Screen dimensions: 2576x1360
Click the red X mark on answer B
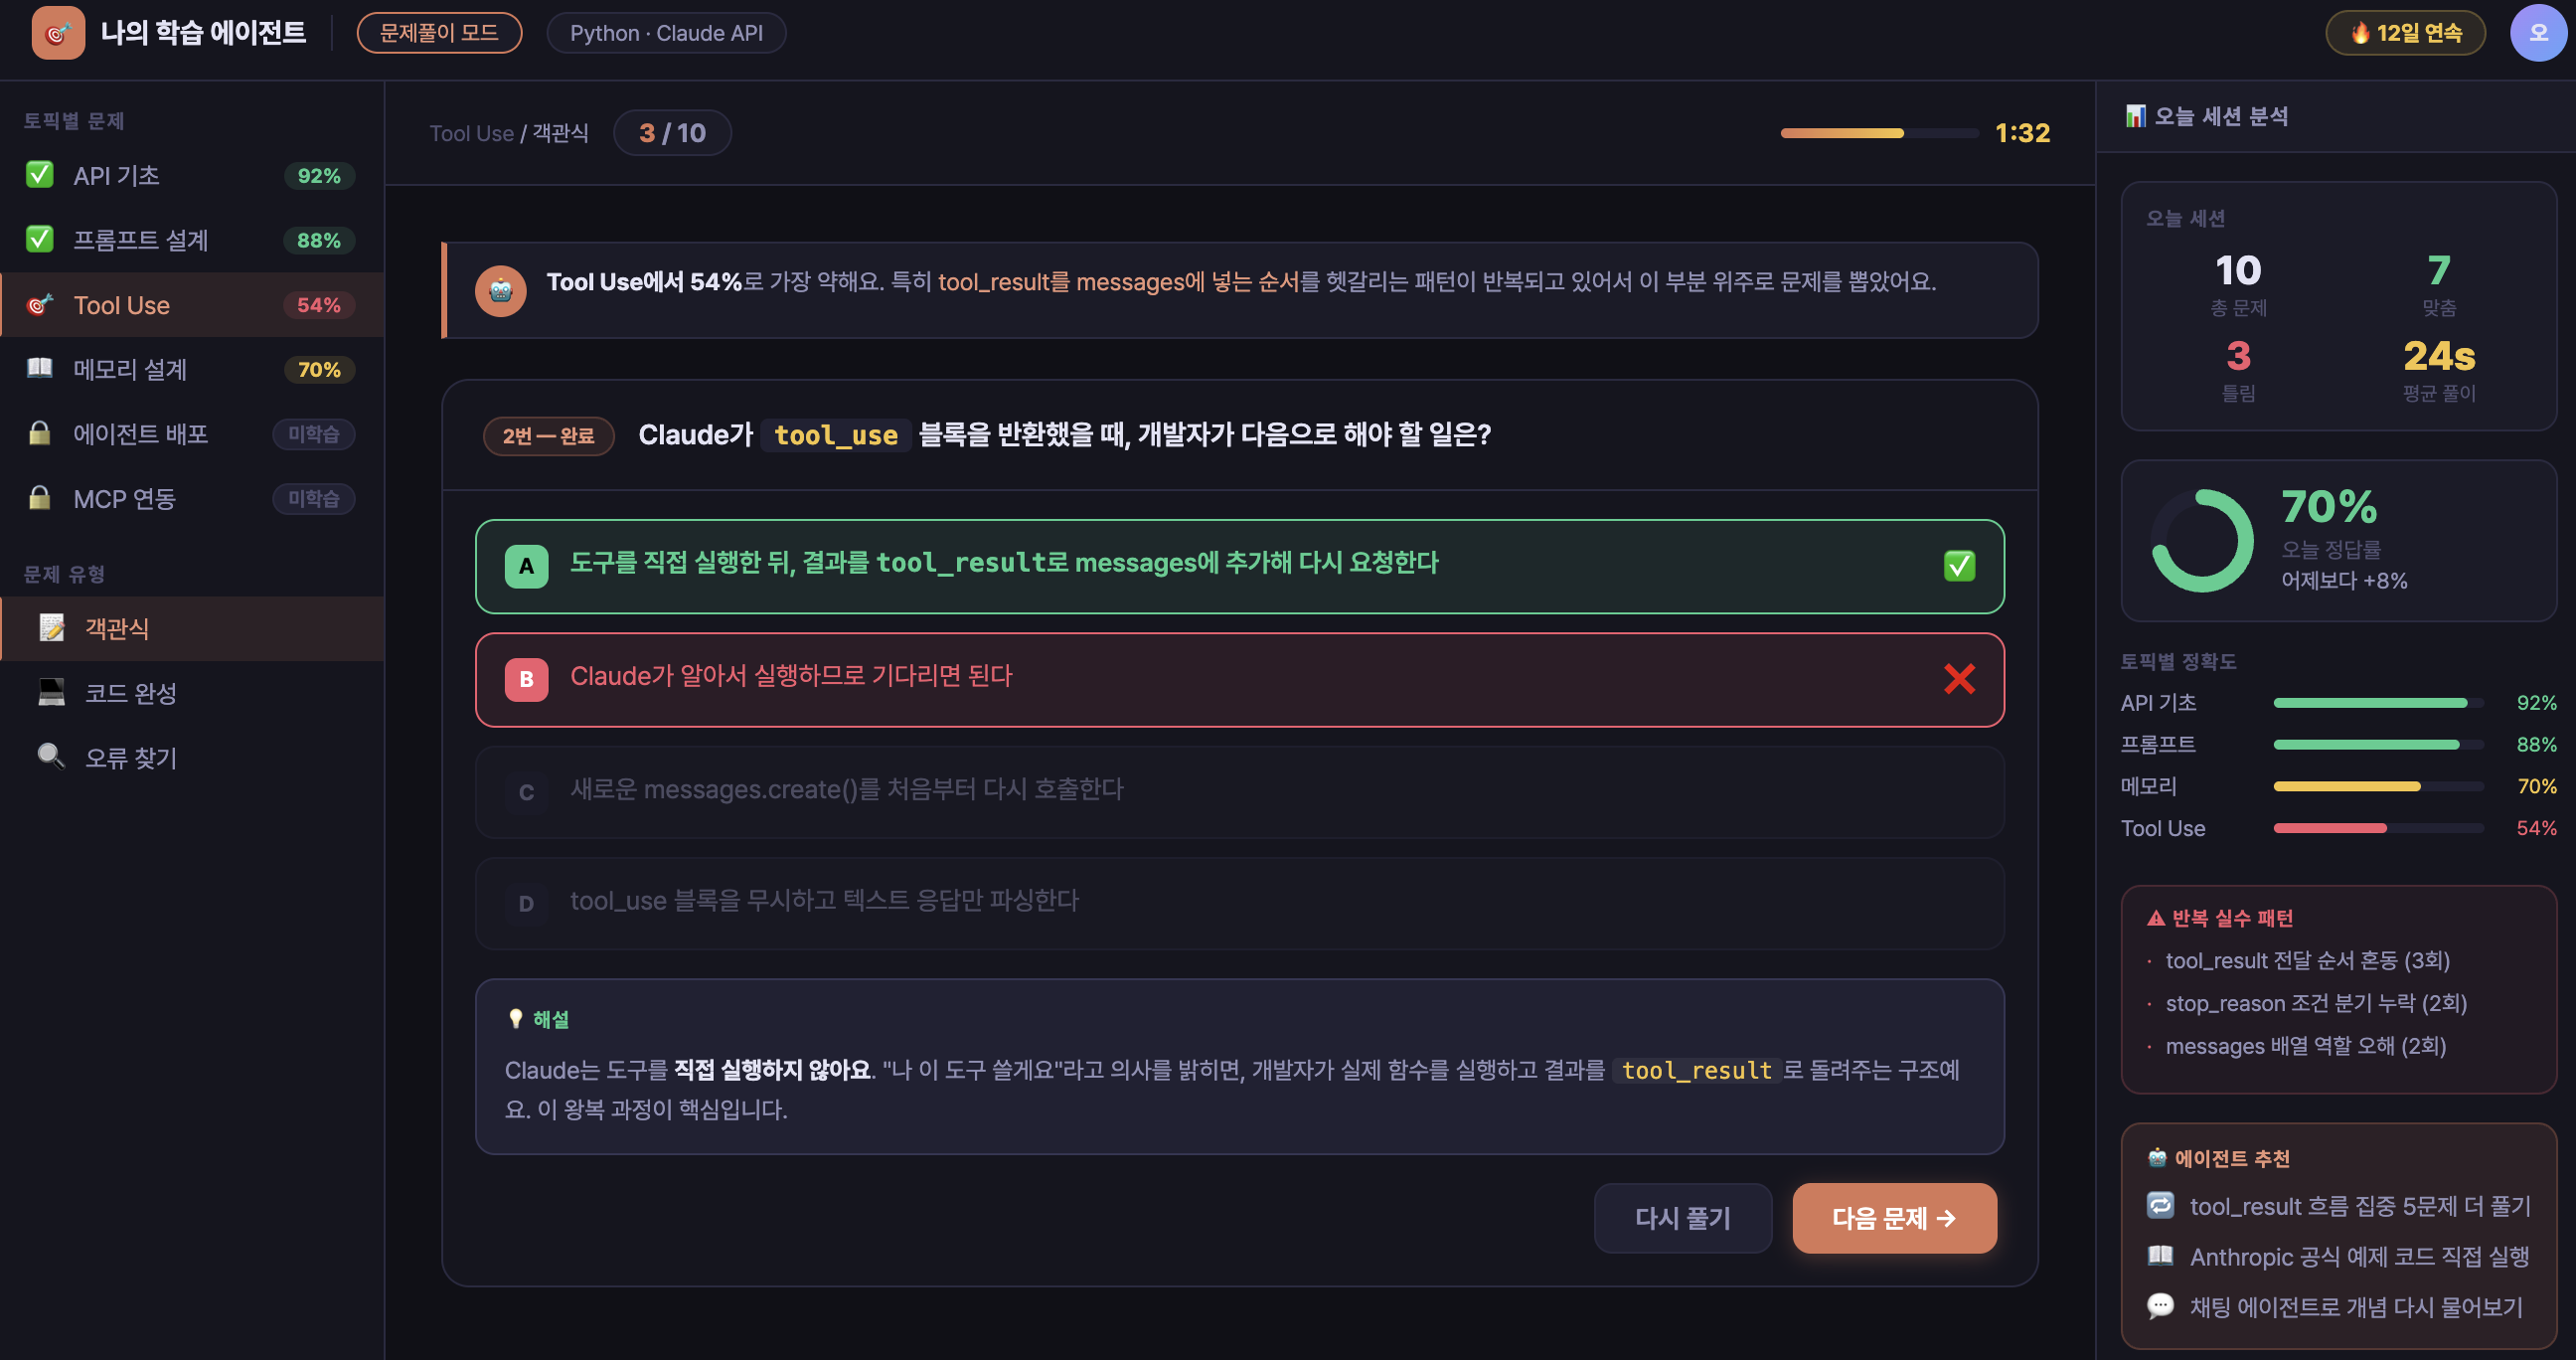pos(1960,679)
